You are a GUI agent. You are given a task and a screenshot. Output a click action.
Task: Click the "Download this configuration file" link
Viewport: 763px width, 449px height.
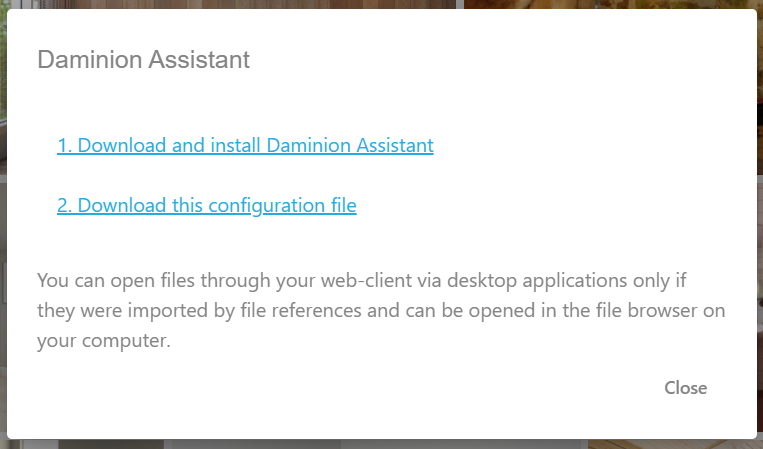(206, 206)
